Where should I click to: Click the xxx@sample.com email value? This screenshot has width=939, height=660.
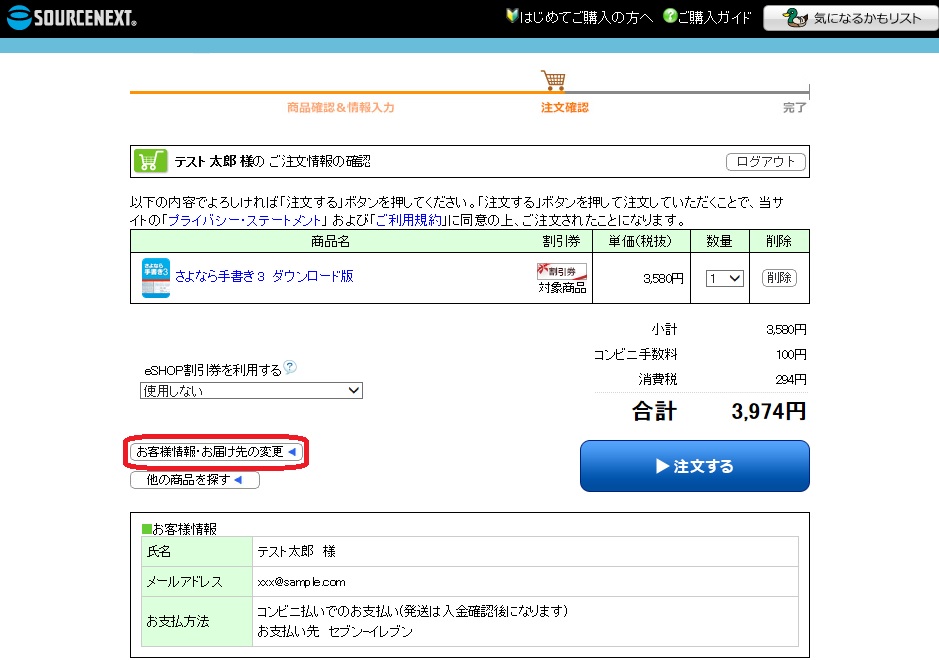[301, 582]
